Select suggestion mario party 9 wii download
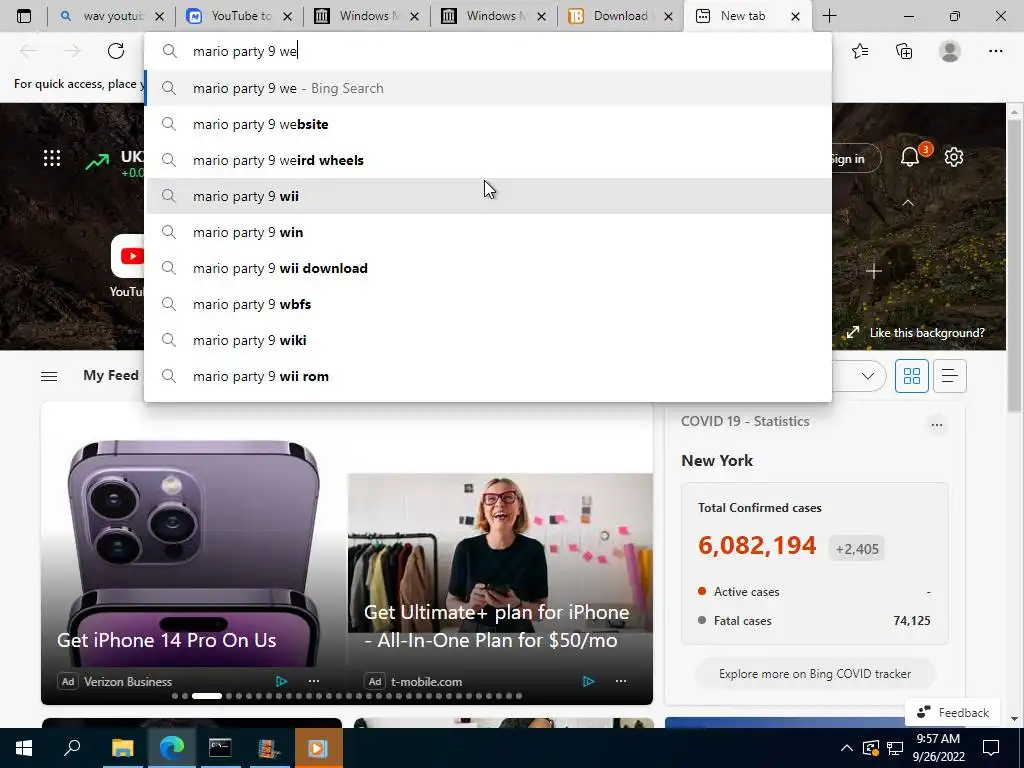The image size is (1024, 768). coord(488,268)
